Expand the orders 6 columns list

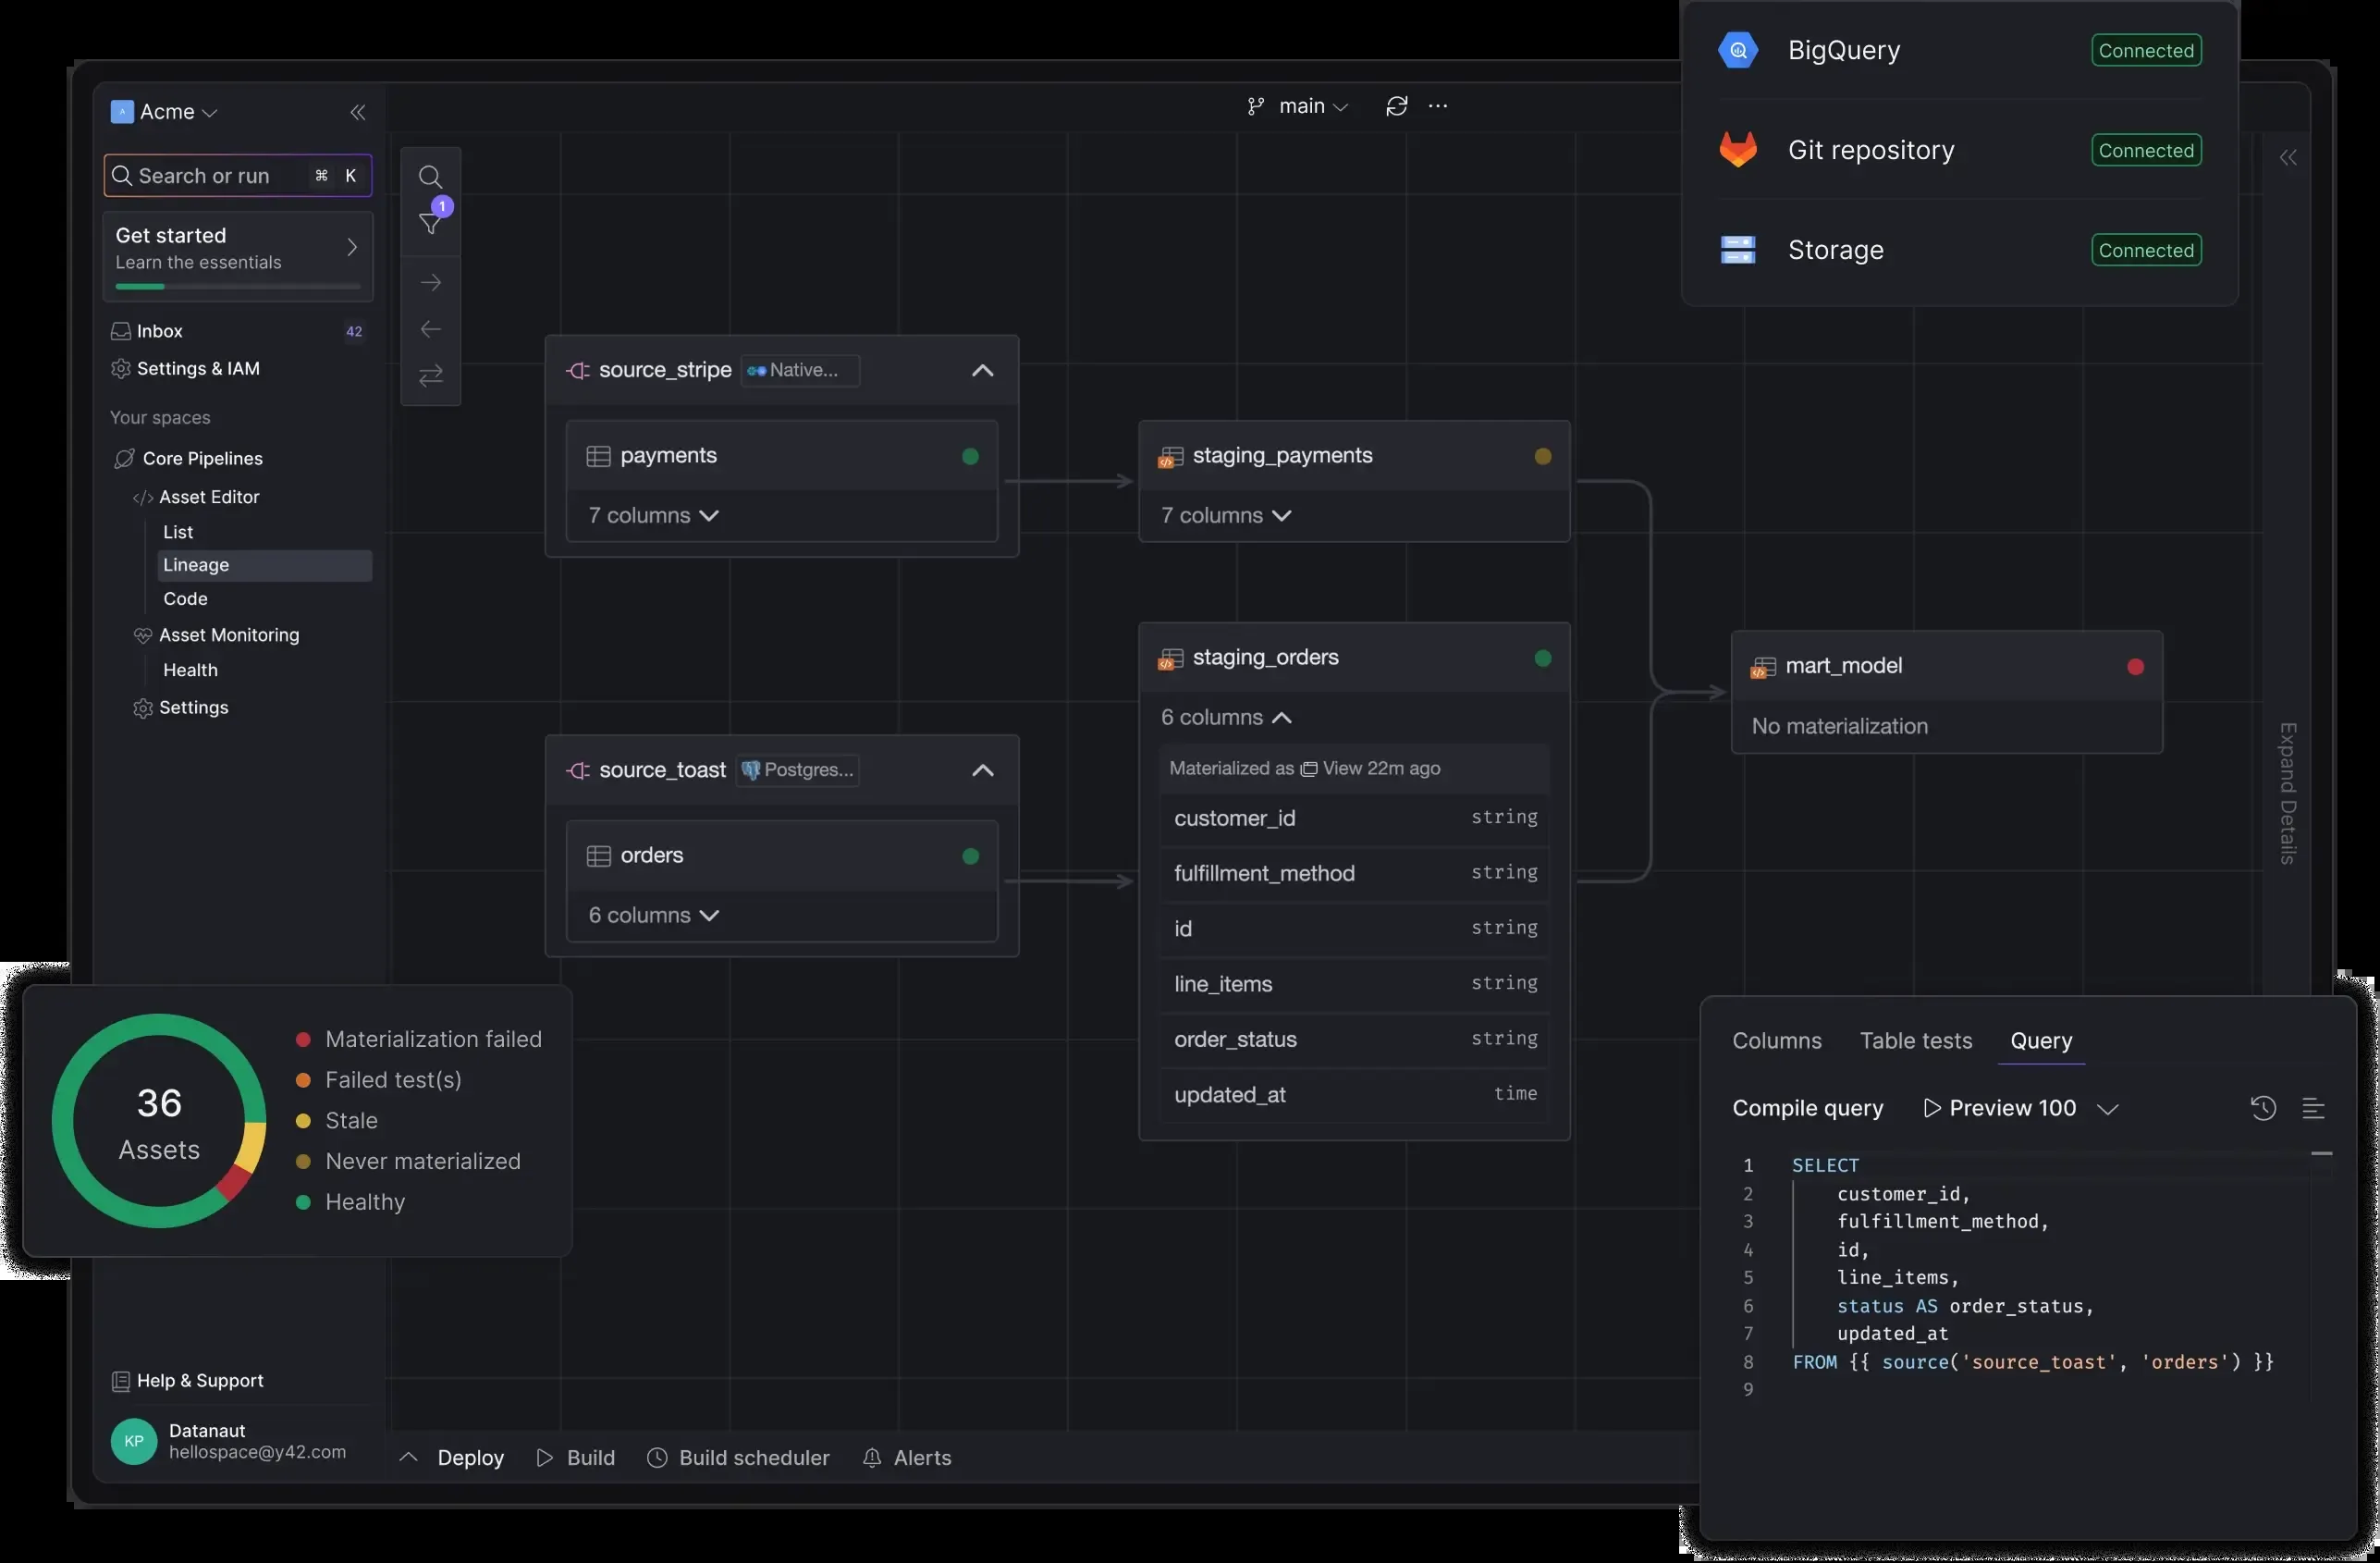pos(654,916)
